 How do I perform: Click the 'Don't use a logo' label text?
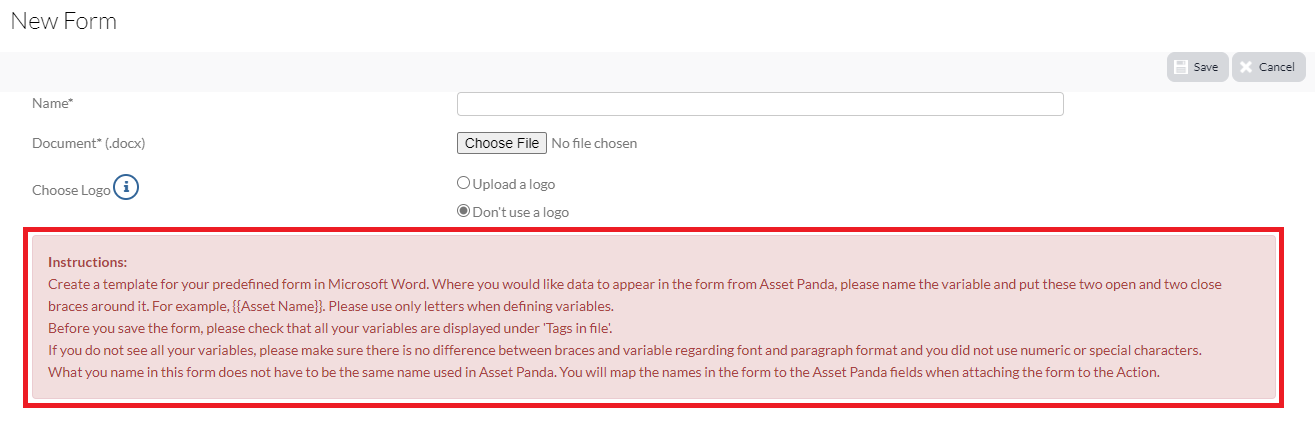(x=521, y=212)
